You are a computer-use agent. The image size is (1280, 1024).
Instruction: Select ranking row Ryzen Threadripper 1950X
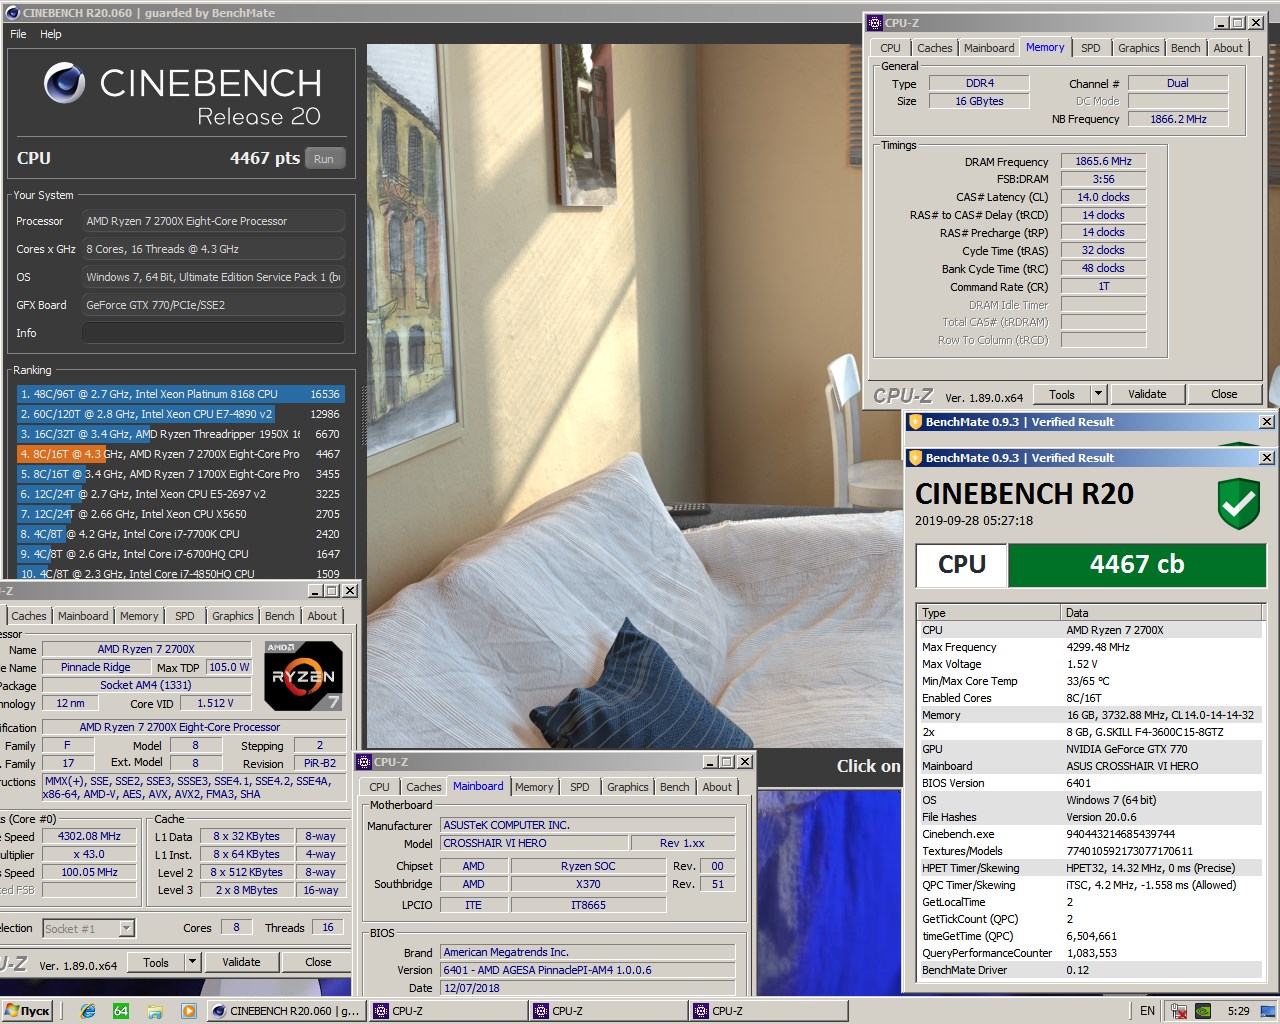pos(180,434)
